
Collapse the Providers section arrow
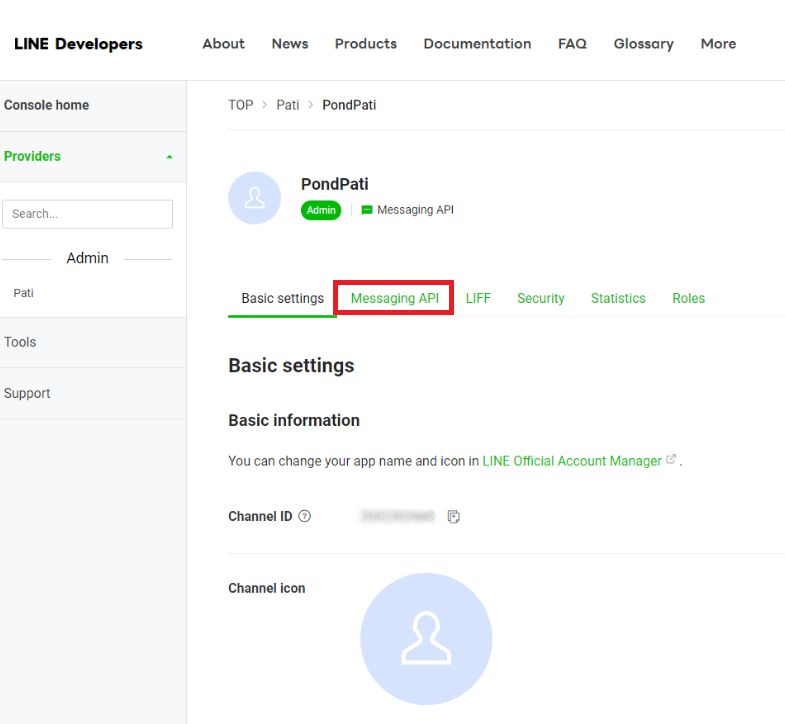click(x=169, y=157)
